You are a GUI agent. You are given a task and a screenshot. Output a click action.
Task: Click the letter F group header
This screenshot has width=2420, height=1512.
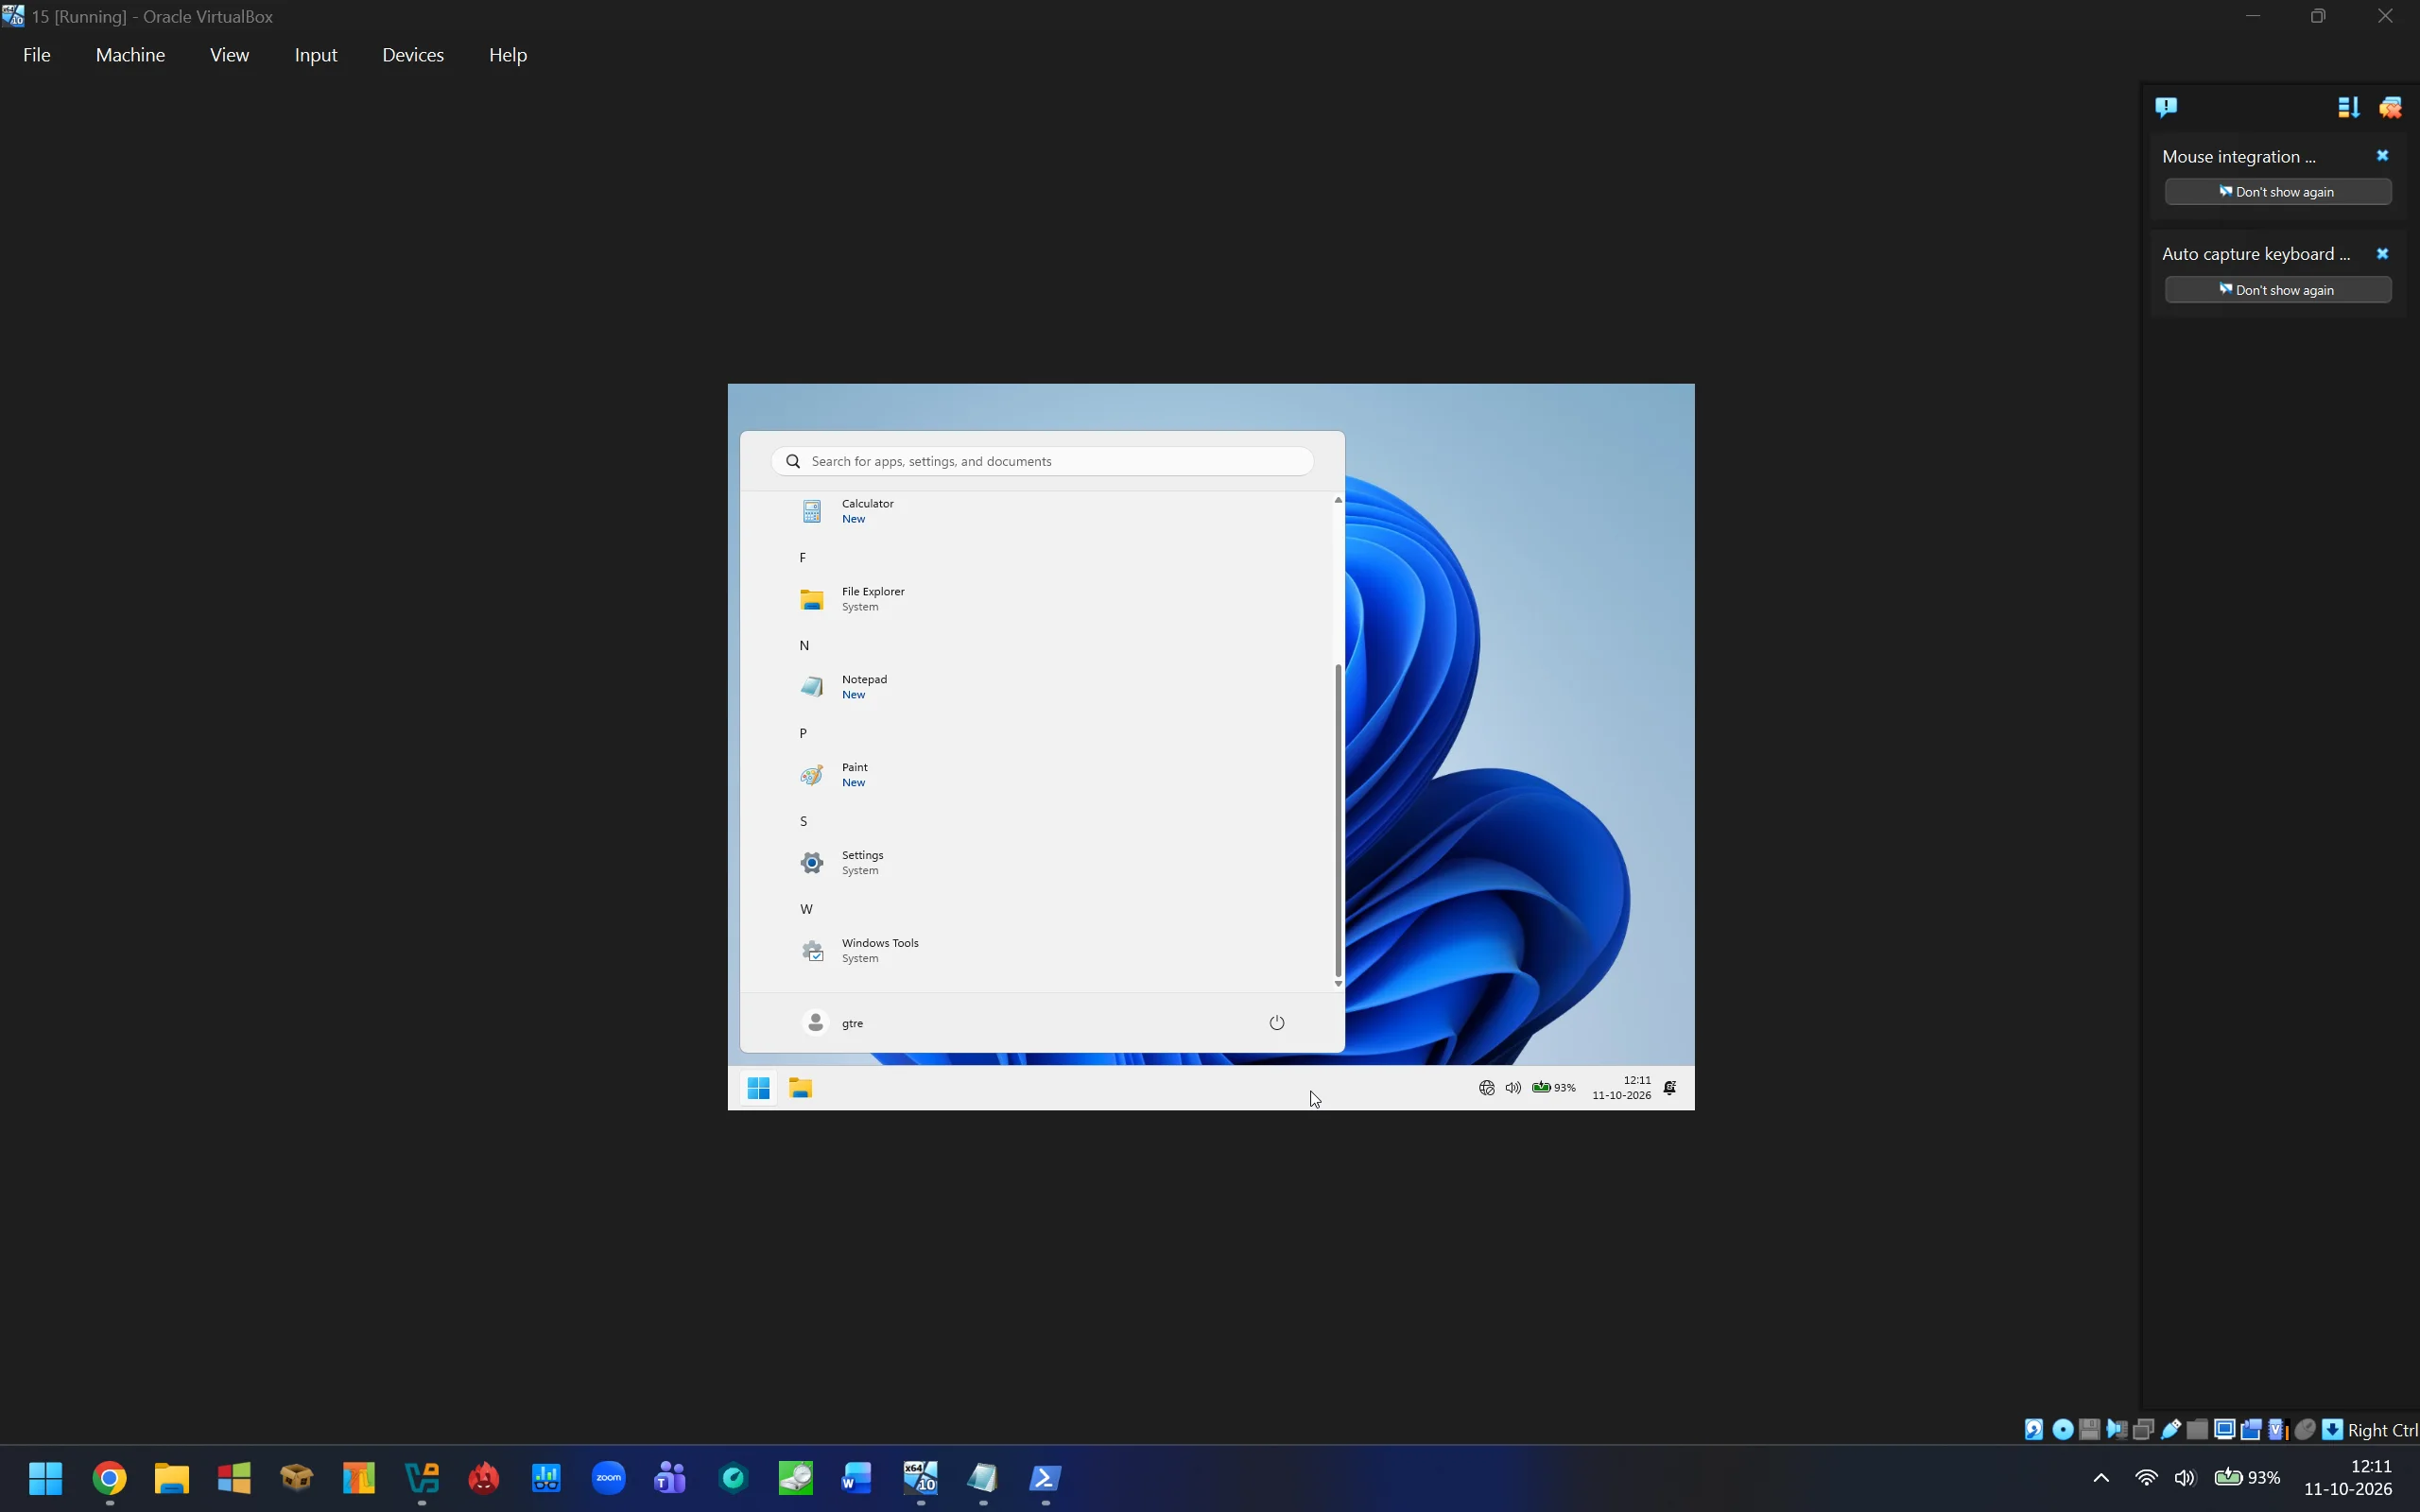click(802, 558)
